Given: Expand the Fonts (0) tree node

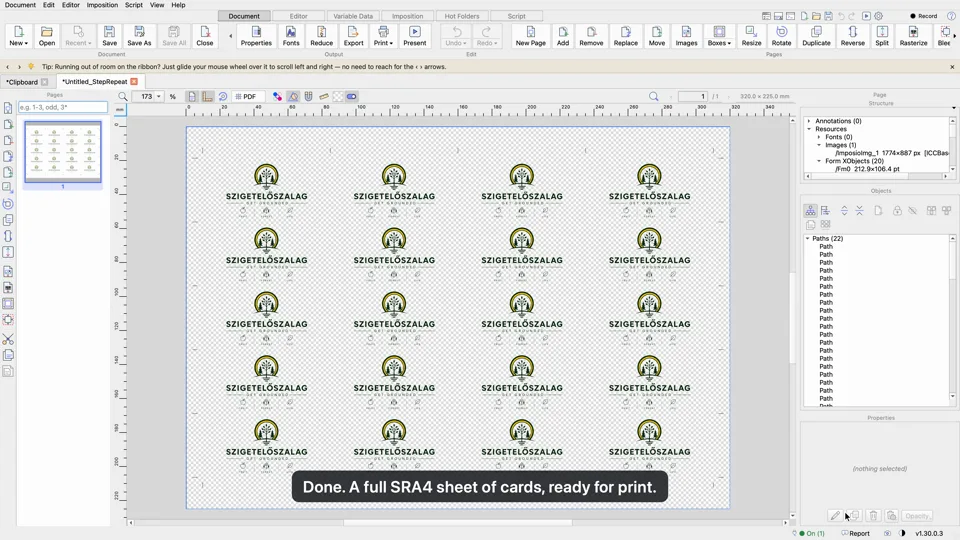Looking at the screenshot, I should [819, 137].
